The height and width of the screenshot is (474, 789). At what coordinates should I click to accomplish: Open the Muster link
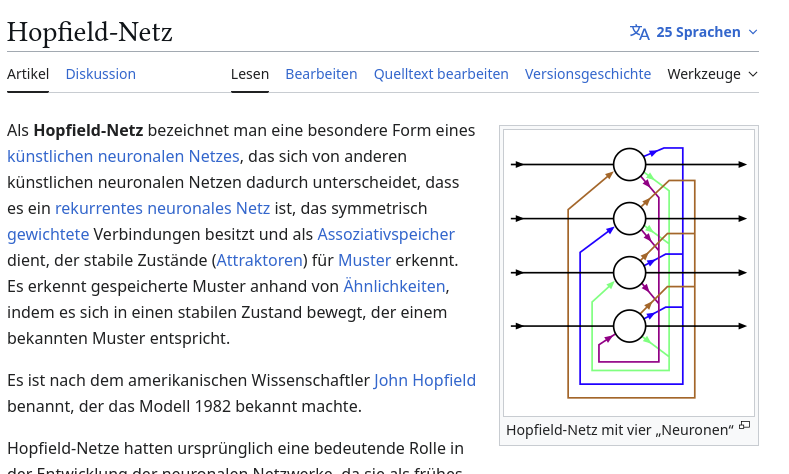364,261
